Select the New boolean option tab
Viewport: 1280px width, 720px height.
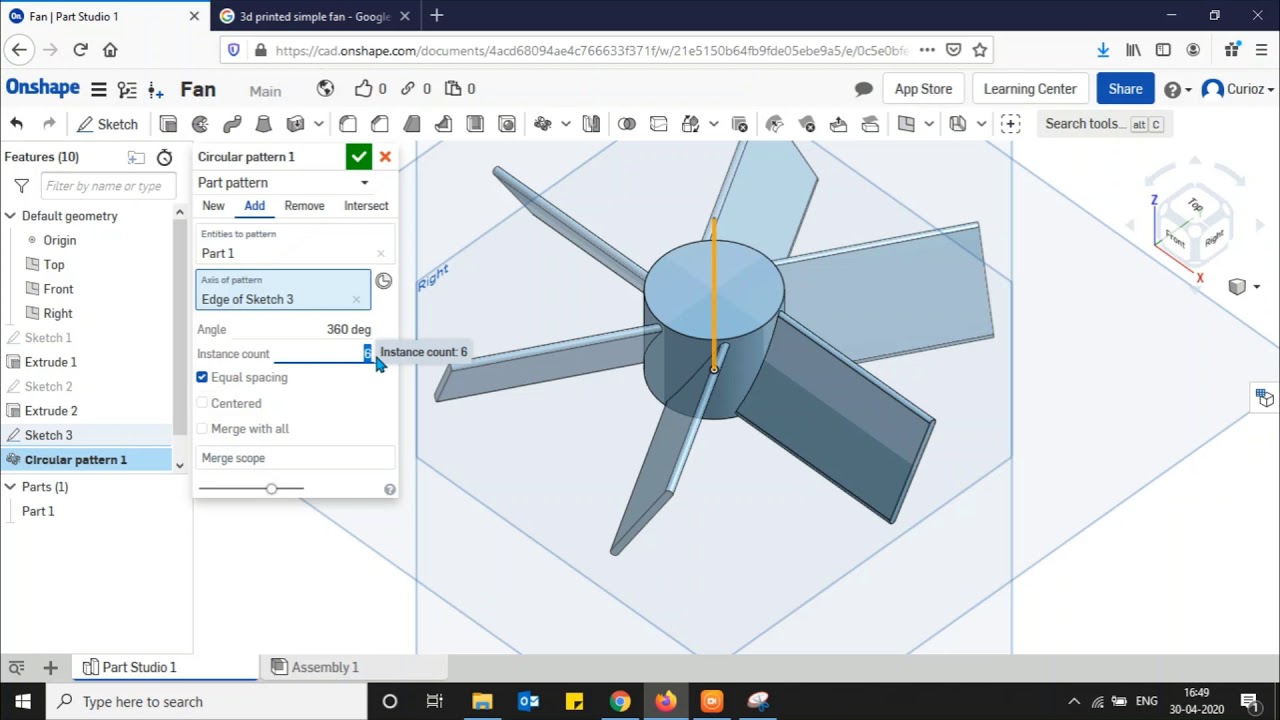pos(213,206)
